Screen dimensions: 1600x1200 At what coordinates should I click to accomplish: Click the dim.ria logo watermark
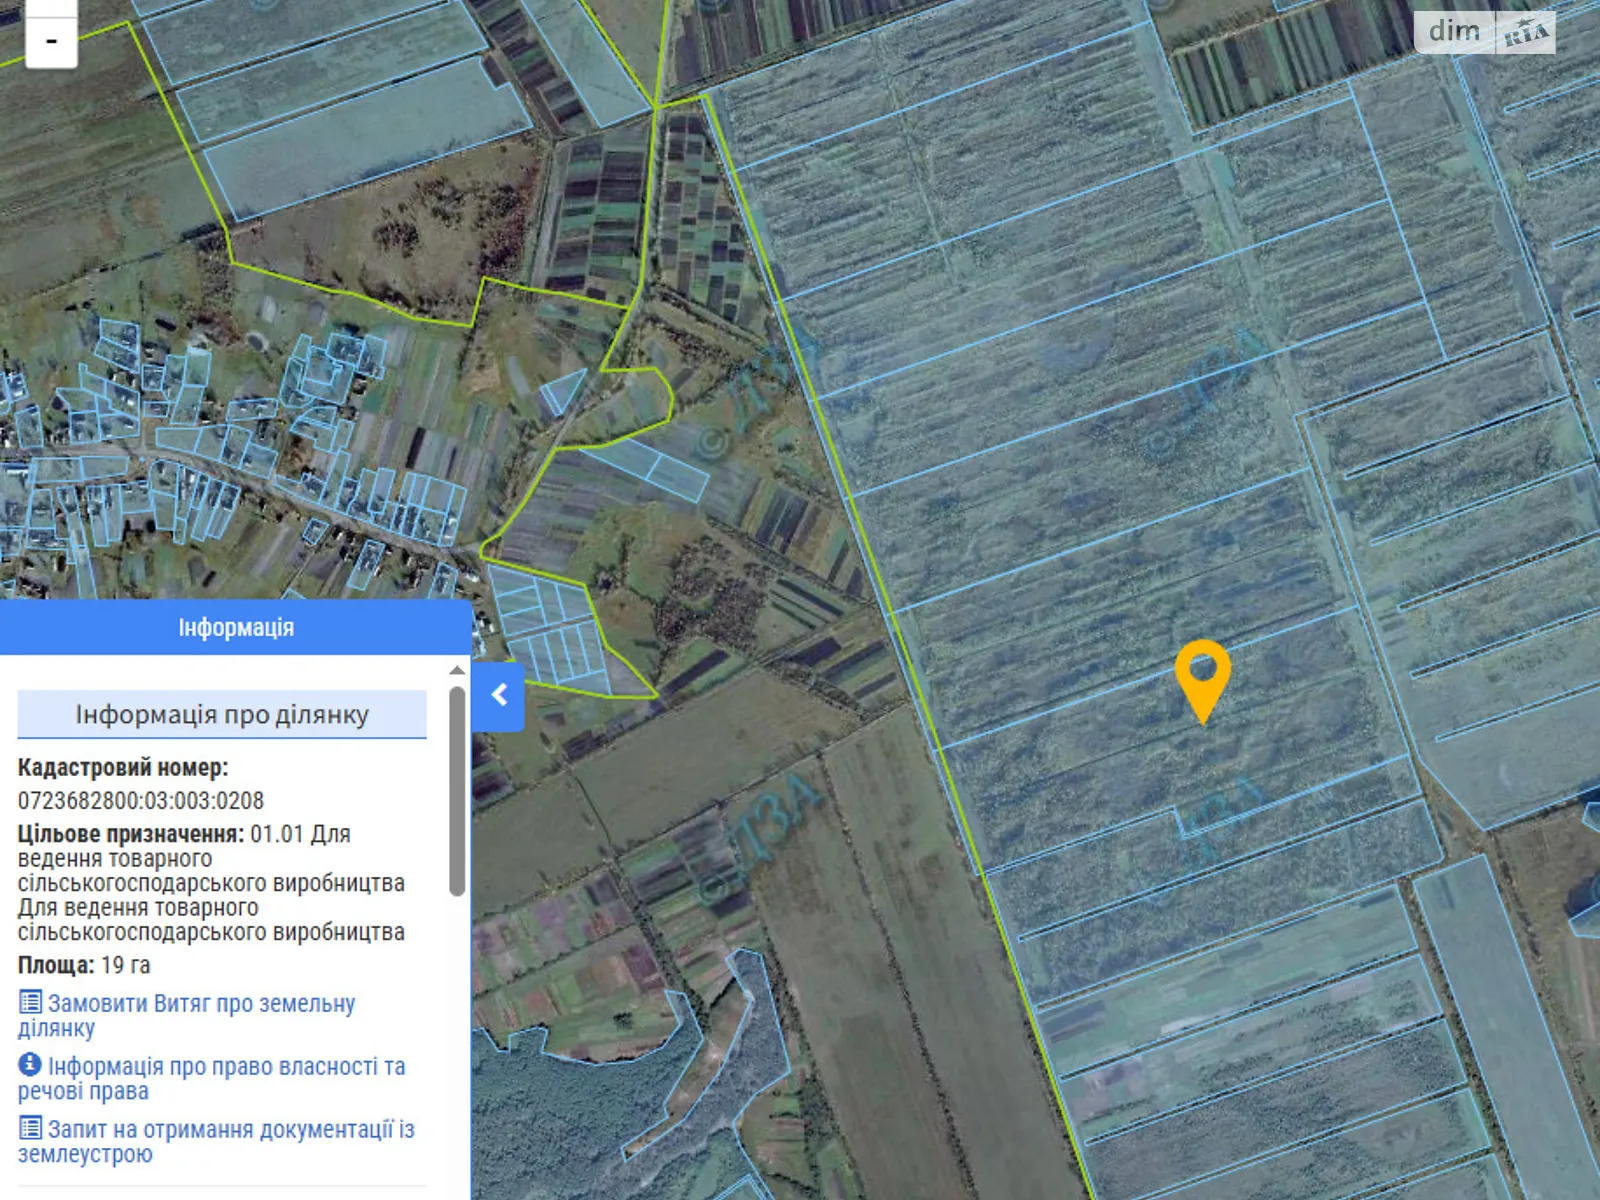coord(1484,32)
